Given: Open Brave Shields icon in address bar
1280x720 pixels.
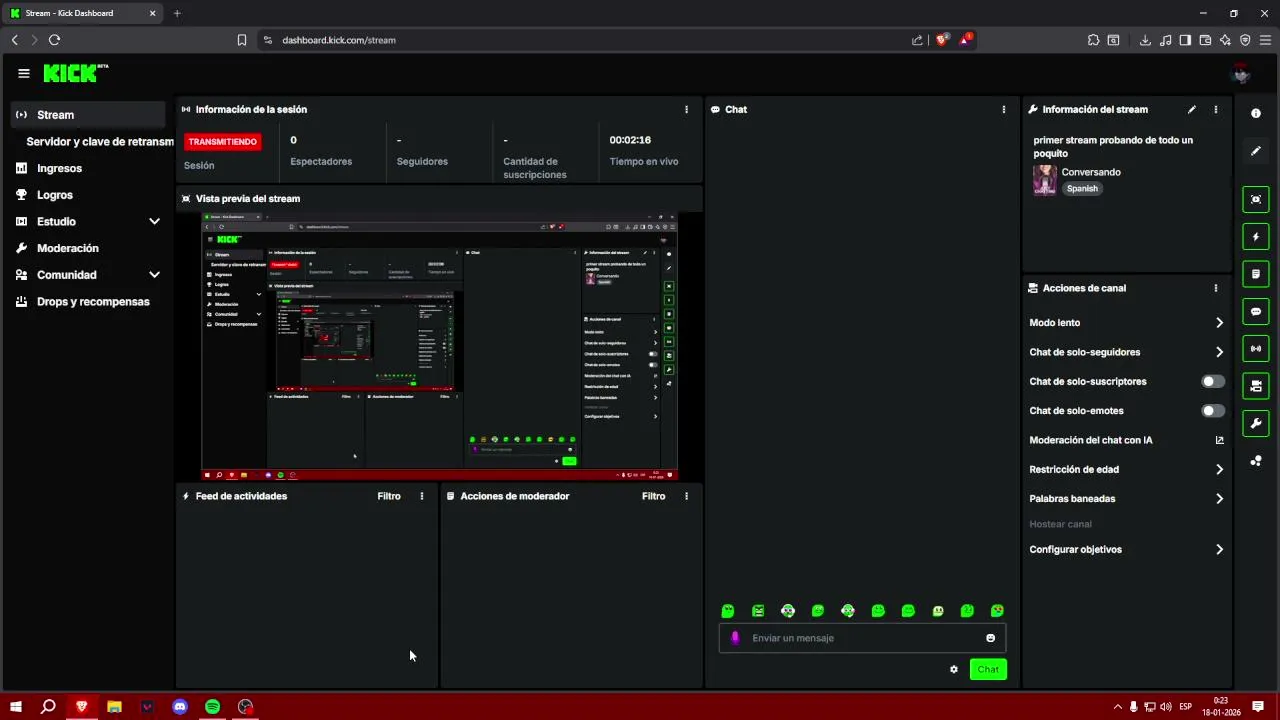Looking at the screenshot, I should coord(942,40).
